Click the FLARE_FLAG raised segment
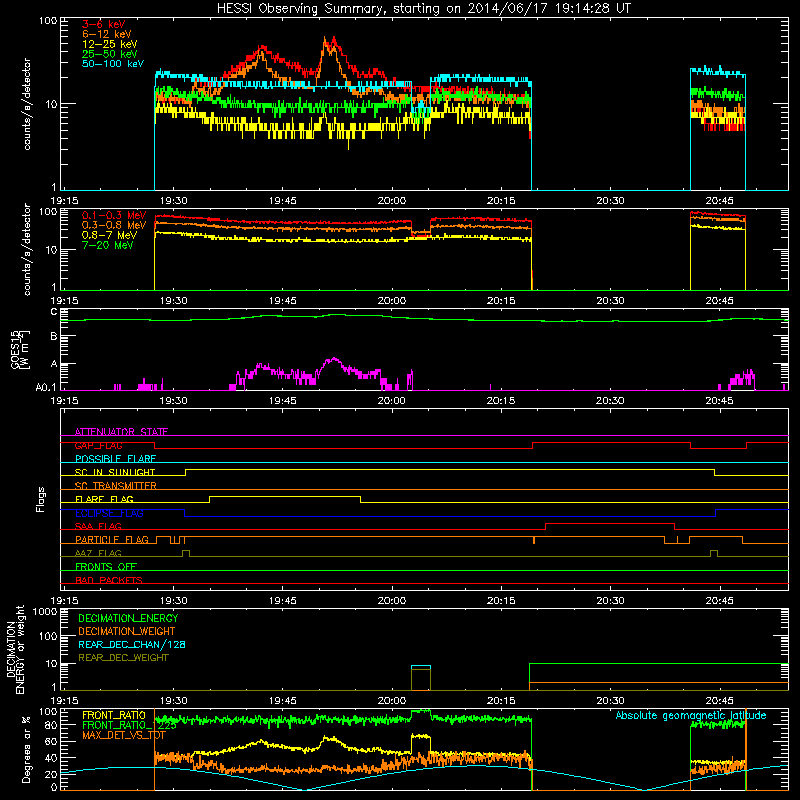 pyautogui.click(x=285, y=496)
